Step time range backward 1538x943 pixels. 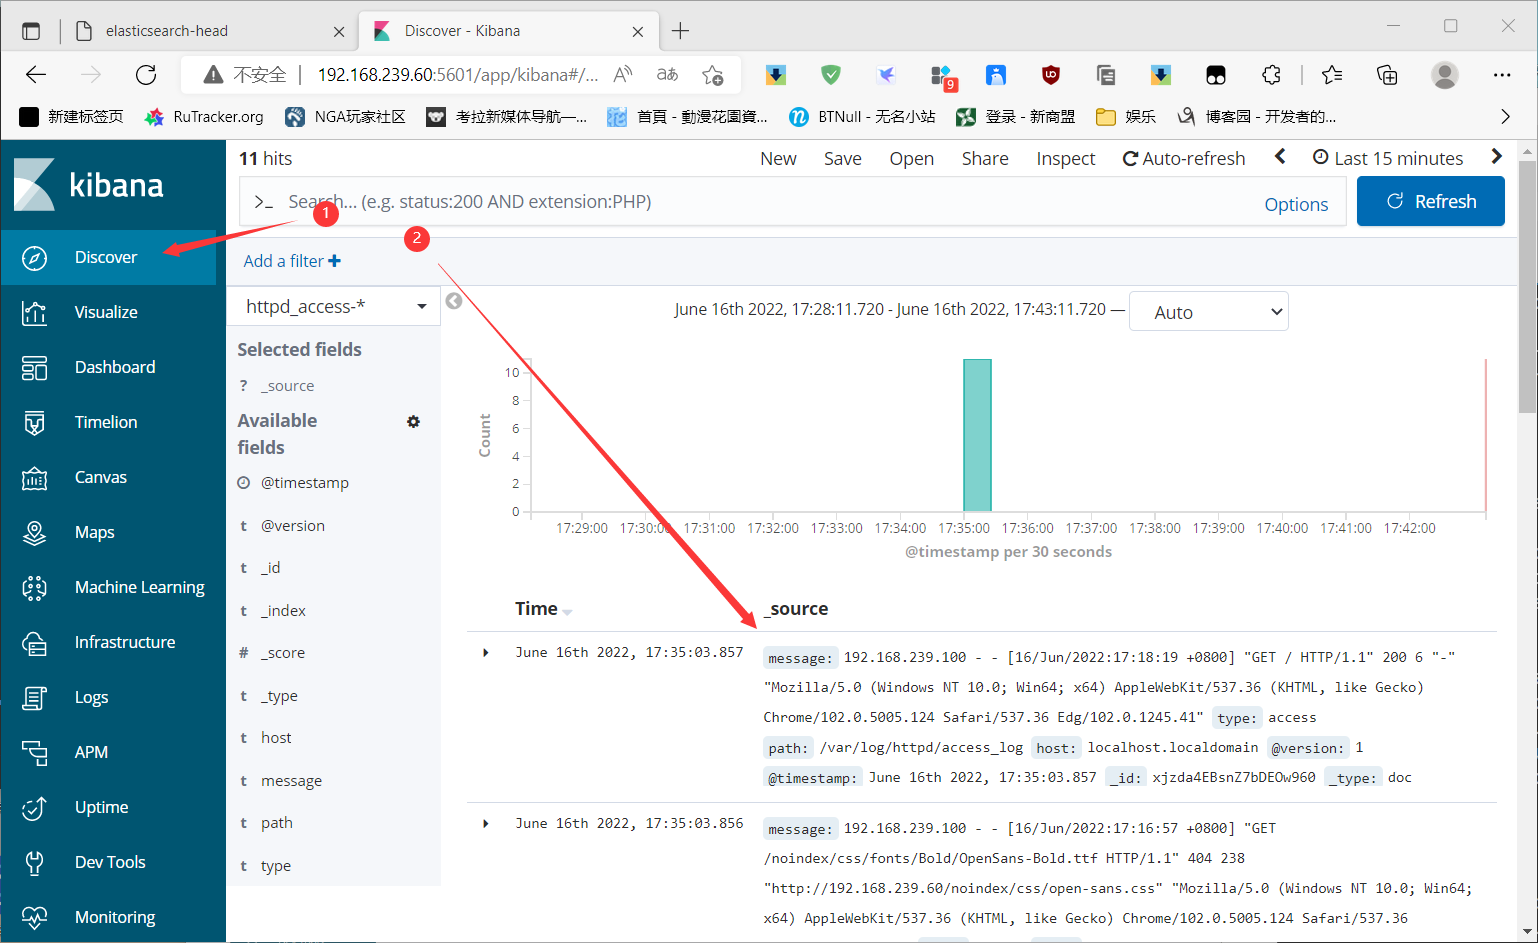coord(1280,157)
